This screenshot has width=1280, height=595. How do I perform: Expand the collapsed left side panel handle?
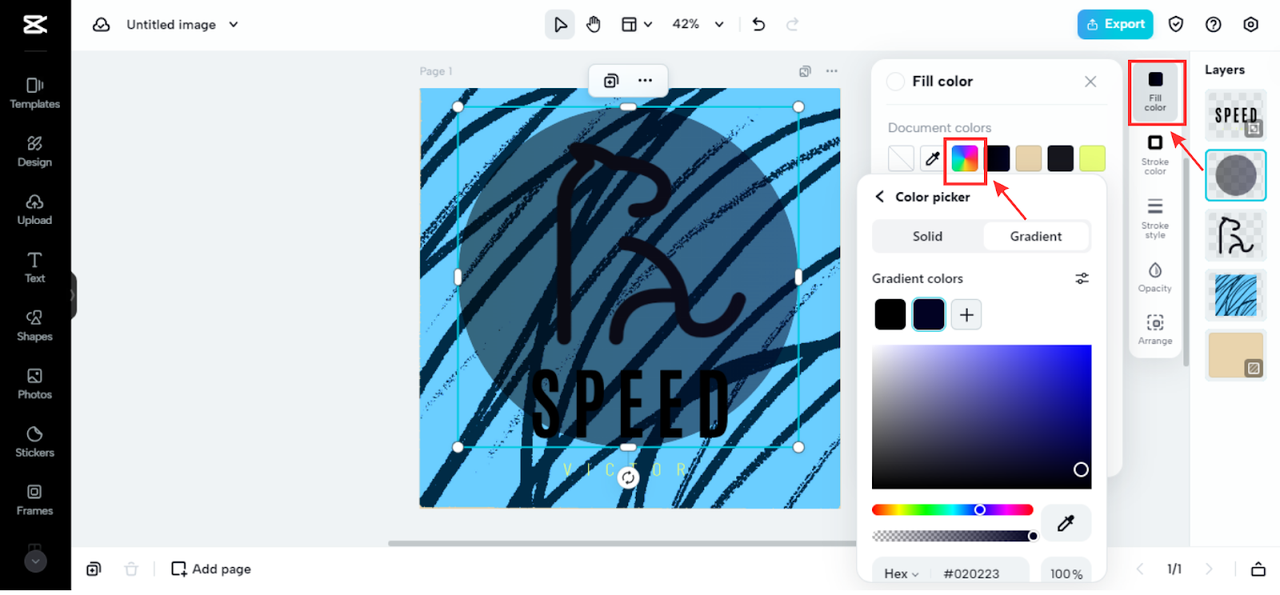point(73,296)
